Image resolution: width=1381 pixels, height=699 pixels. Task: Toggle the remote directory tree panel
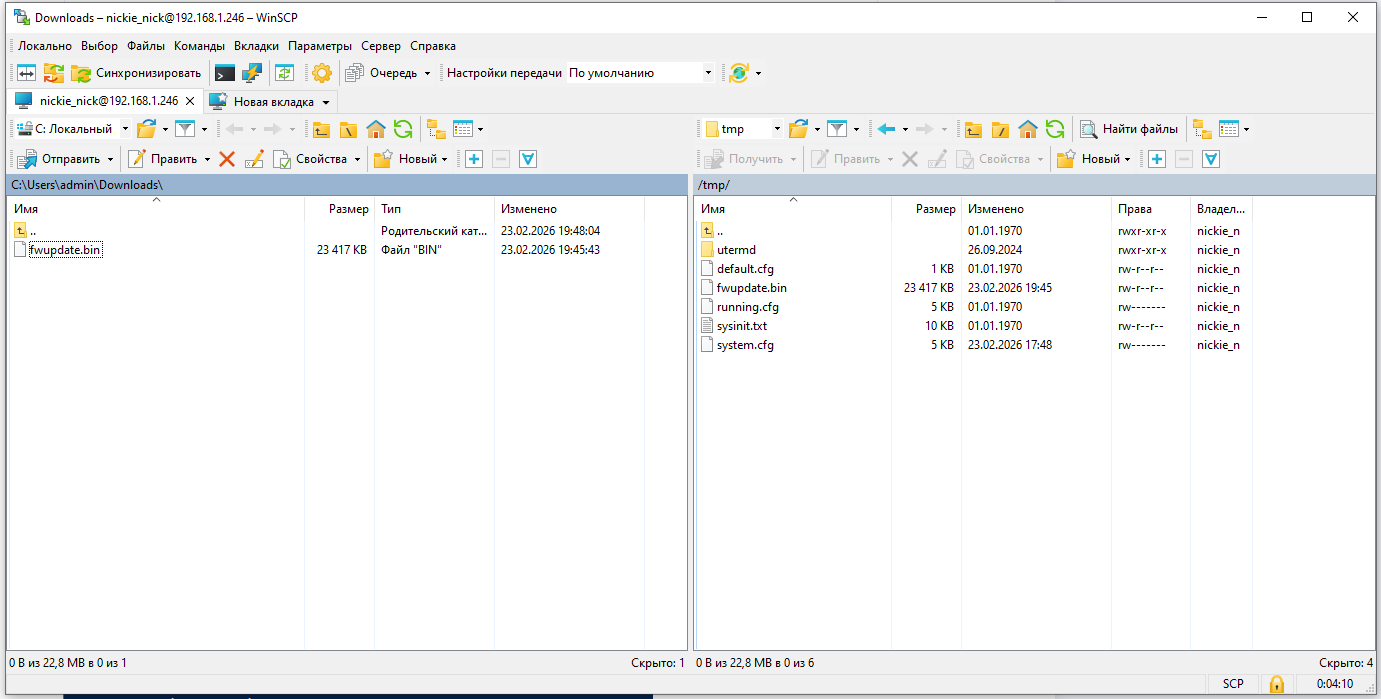pyautogui.click(x=1201, y=129)
